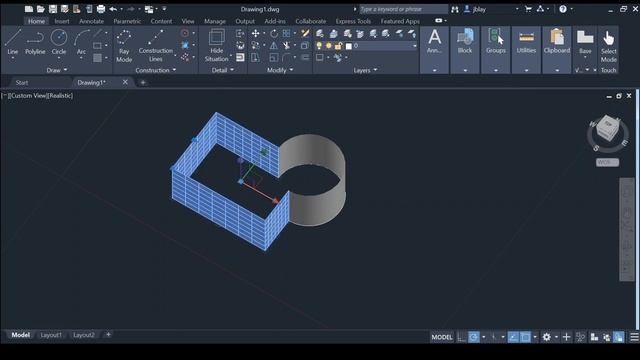640x360 pixels.
Task: Click the layer color swatch
Action: [349, 47]
